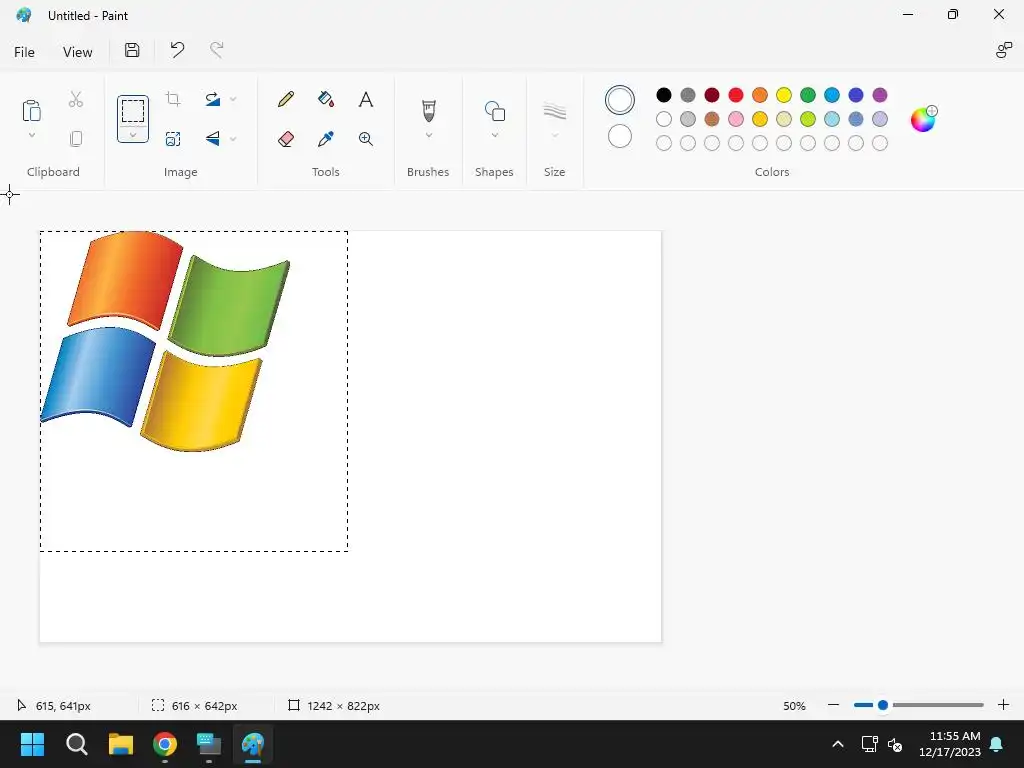Open the Edit colors wheel
The height and width of the screenshot is (768, 1024).
click(x=923, y=119)
